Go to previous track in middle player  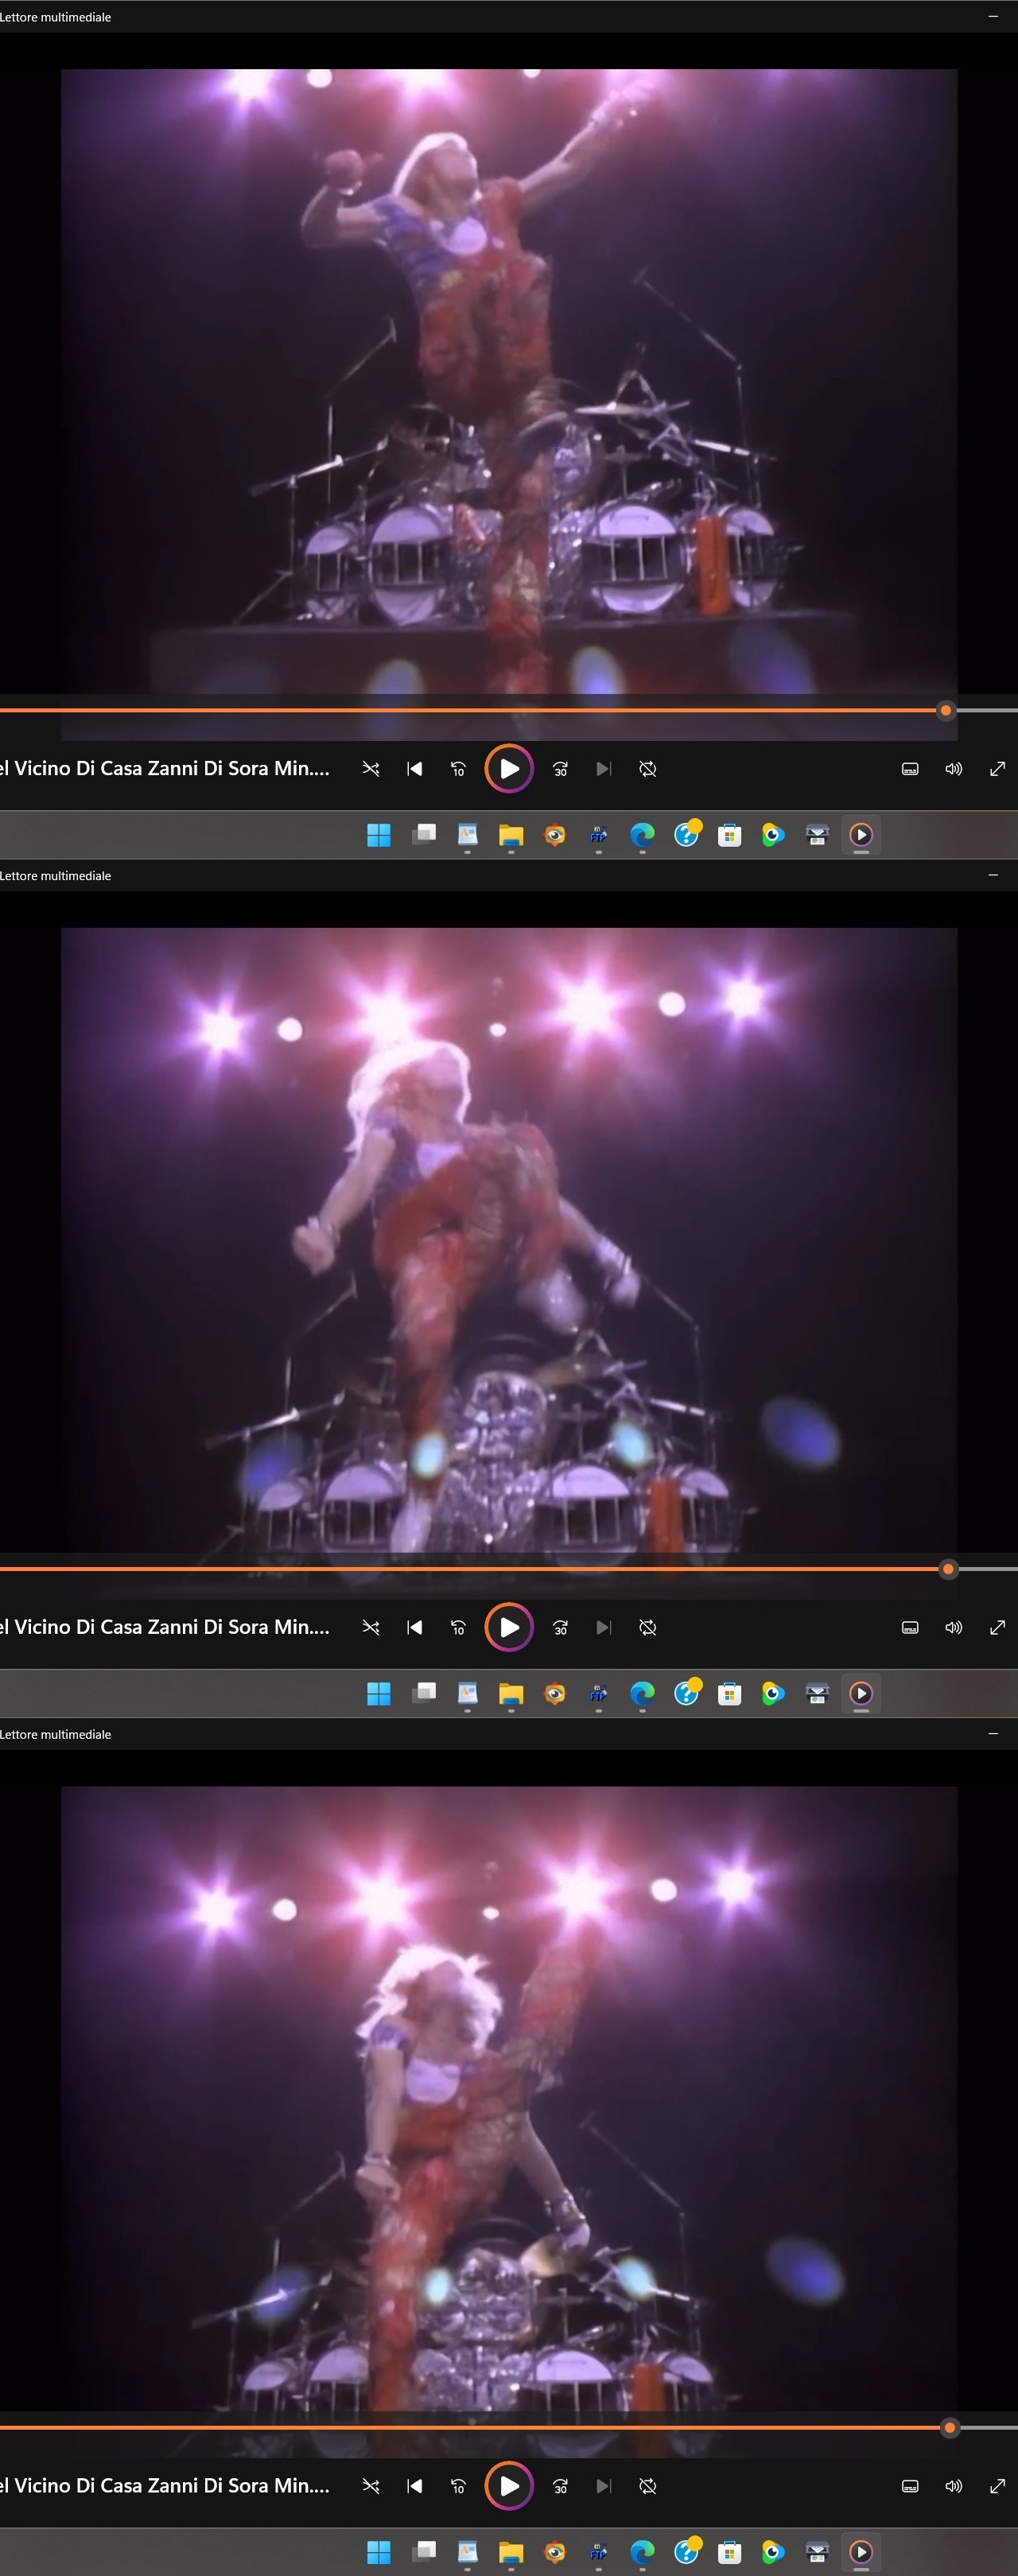(x=415, y=1627)
